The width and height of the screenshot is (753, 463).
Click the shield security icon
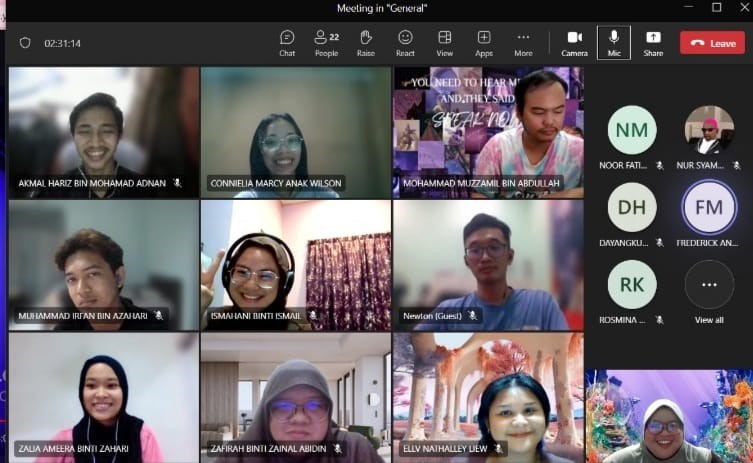click(x=25, y=43)
